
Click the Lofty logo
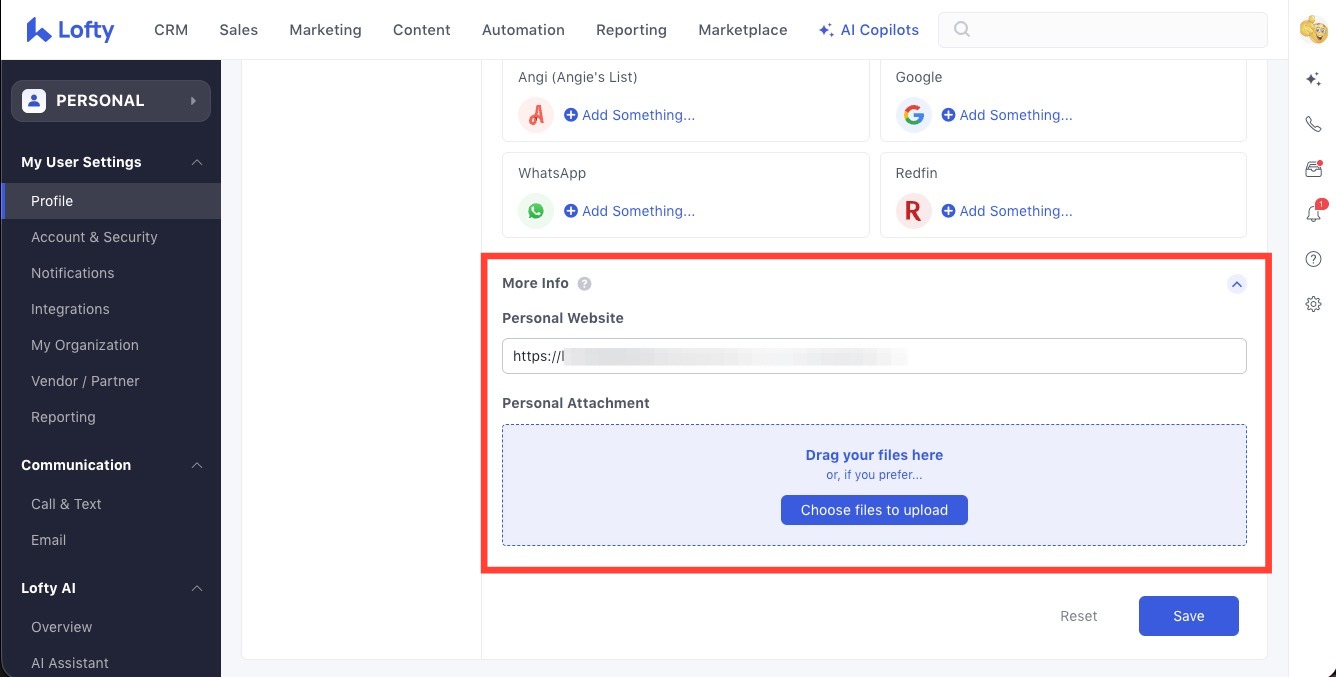coord(70,30)
